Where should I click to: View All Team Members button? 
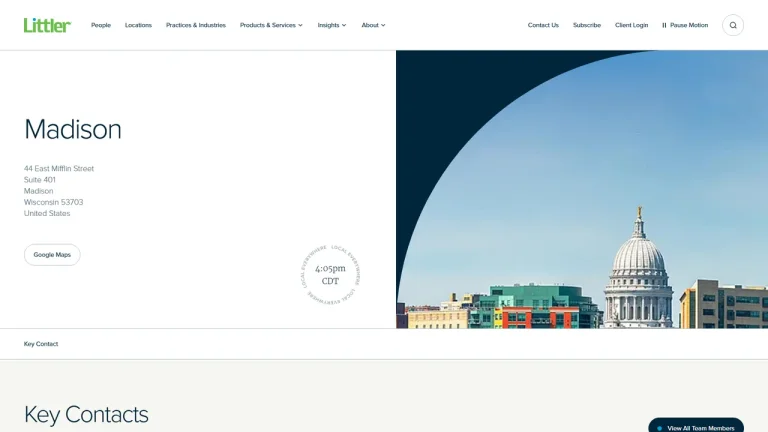tap(696, 425)
